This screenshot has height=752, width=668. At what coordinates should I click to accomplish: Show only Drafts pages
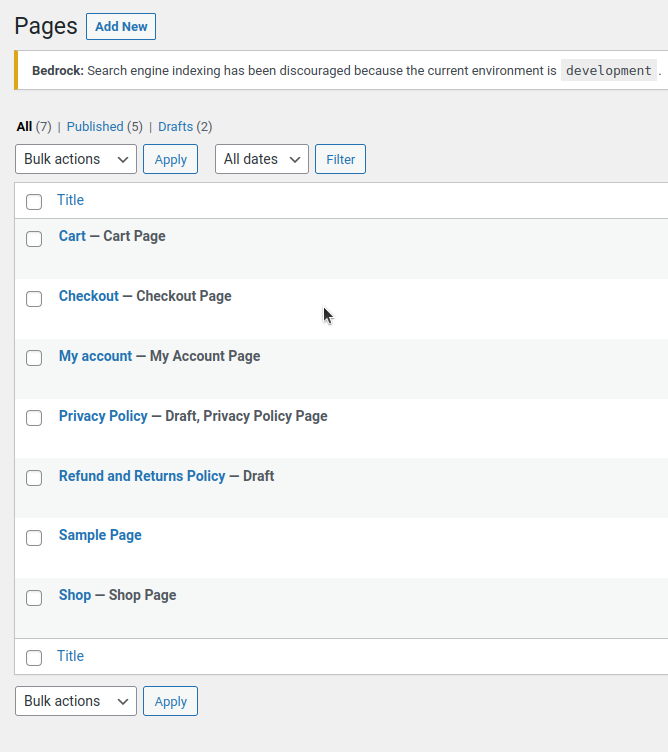pyautogui.click(x=175, y=127)
